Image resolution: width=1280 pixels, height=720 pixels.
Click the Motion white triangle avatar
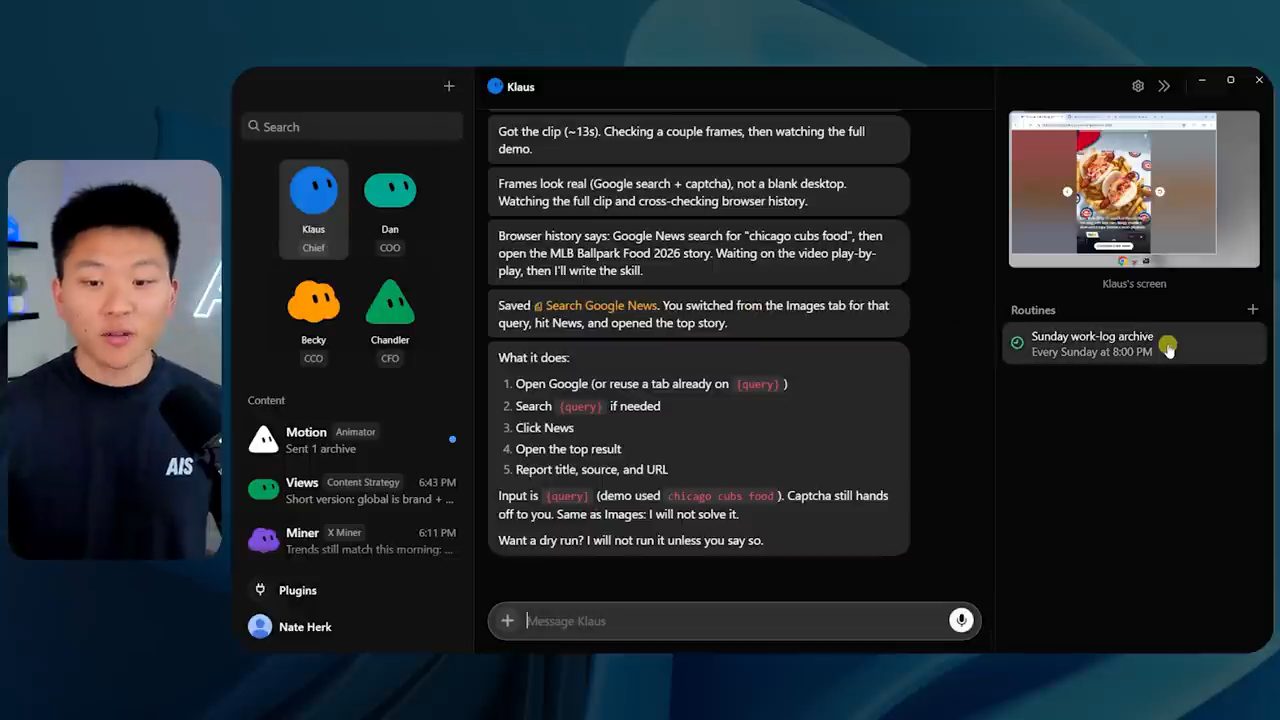tap(263, 440)
